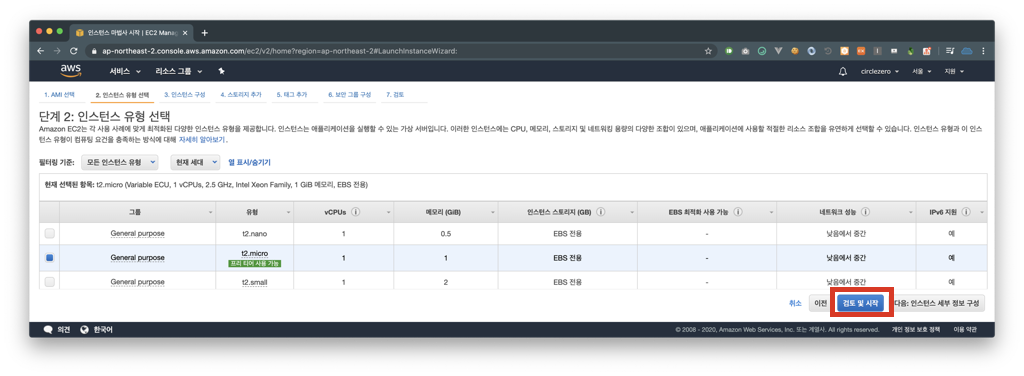The image size is (1024, 376).
Task: Click the AWS logo home icon
Action: click(71, 70)
